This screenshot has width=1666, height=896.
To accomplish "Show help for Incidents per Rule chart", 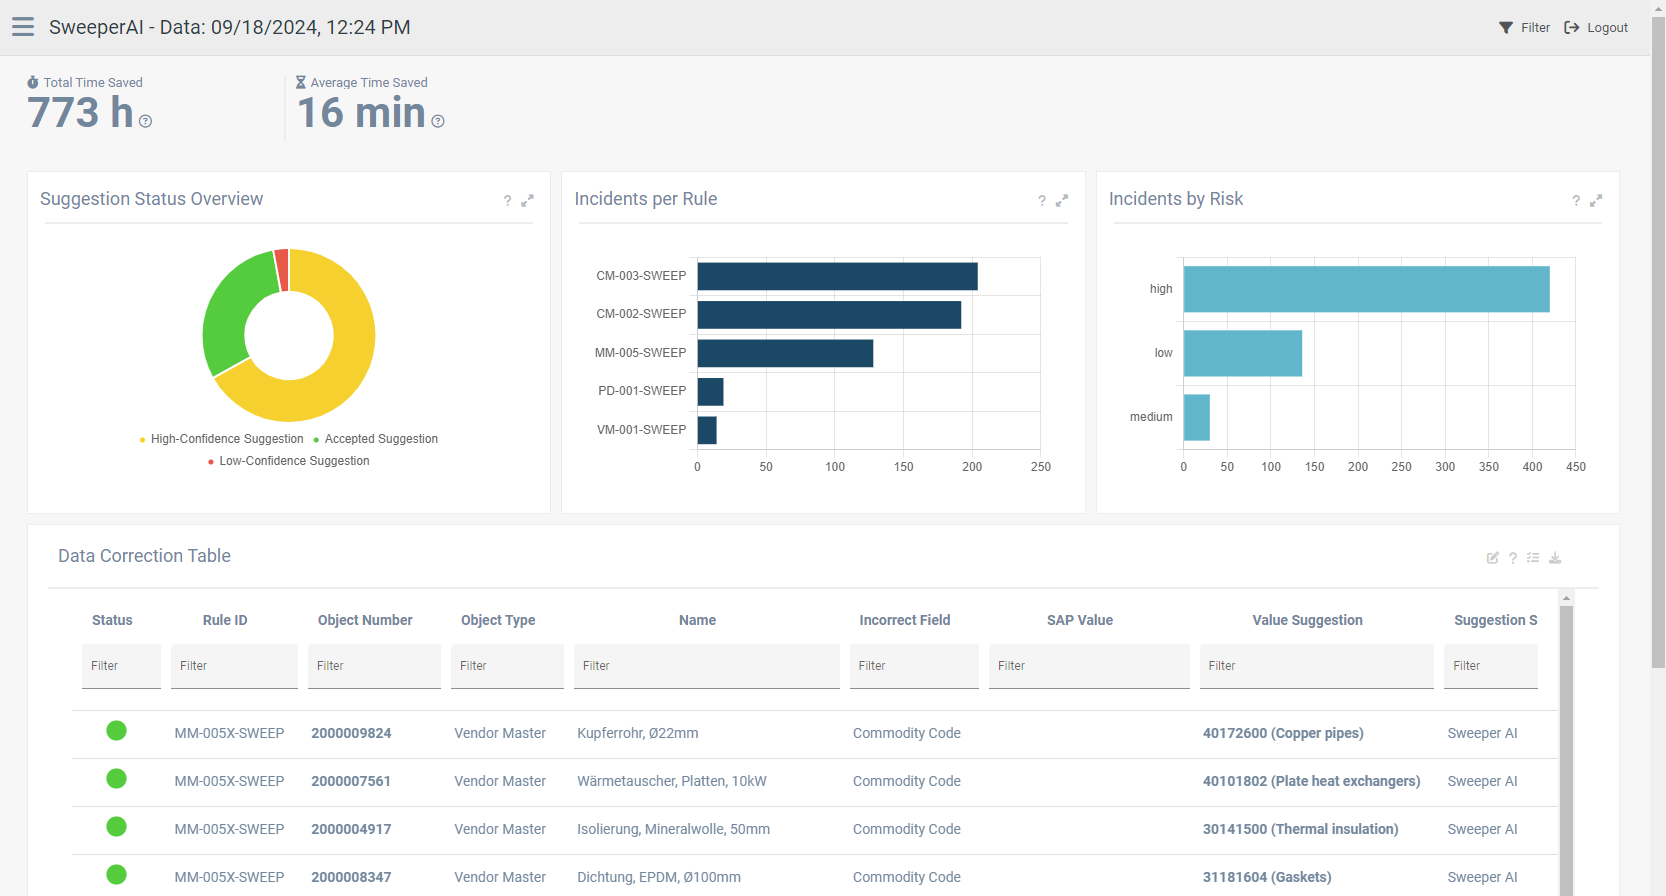I will (1042, 201).
